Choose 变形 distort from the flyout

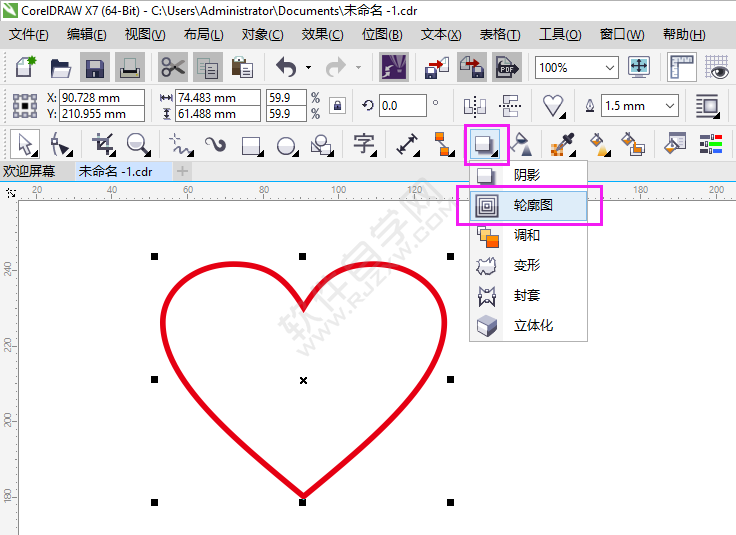click(529, 266)
